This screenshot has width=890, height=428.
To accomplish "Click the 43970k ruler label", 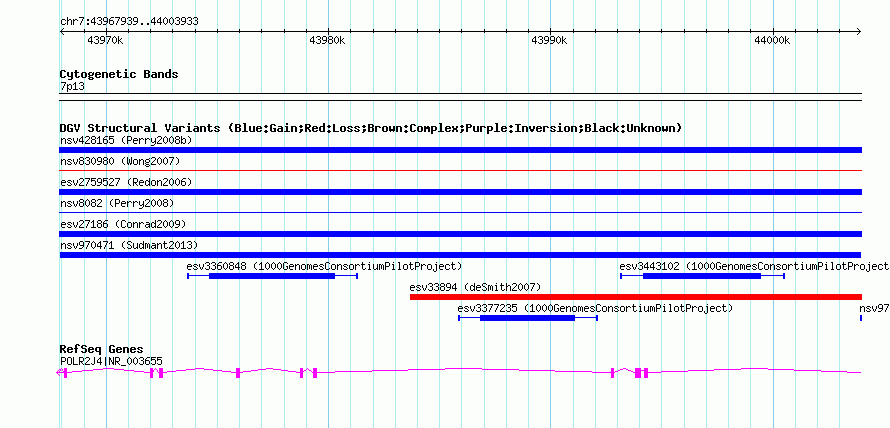I will pyautogui.click(x=105, y=41).
